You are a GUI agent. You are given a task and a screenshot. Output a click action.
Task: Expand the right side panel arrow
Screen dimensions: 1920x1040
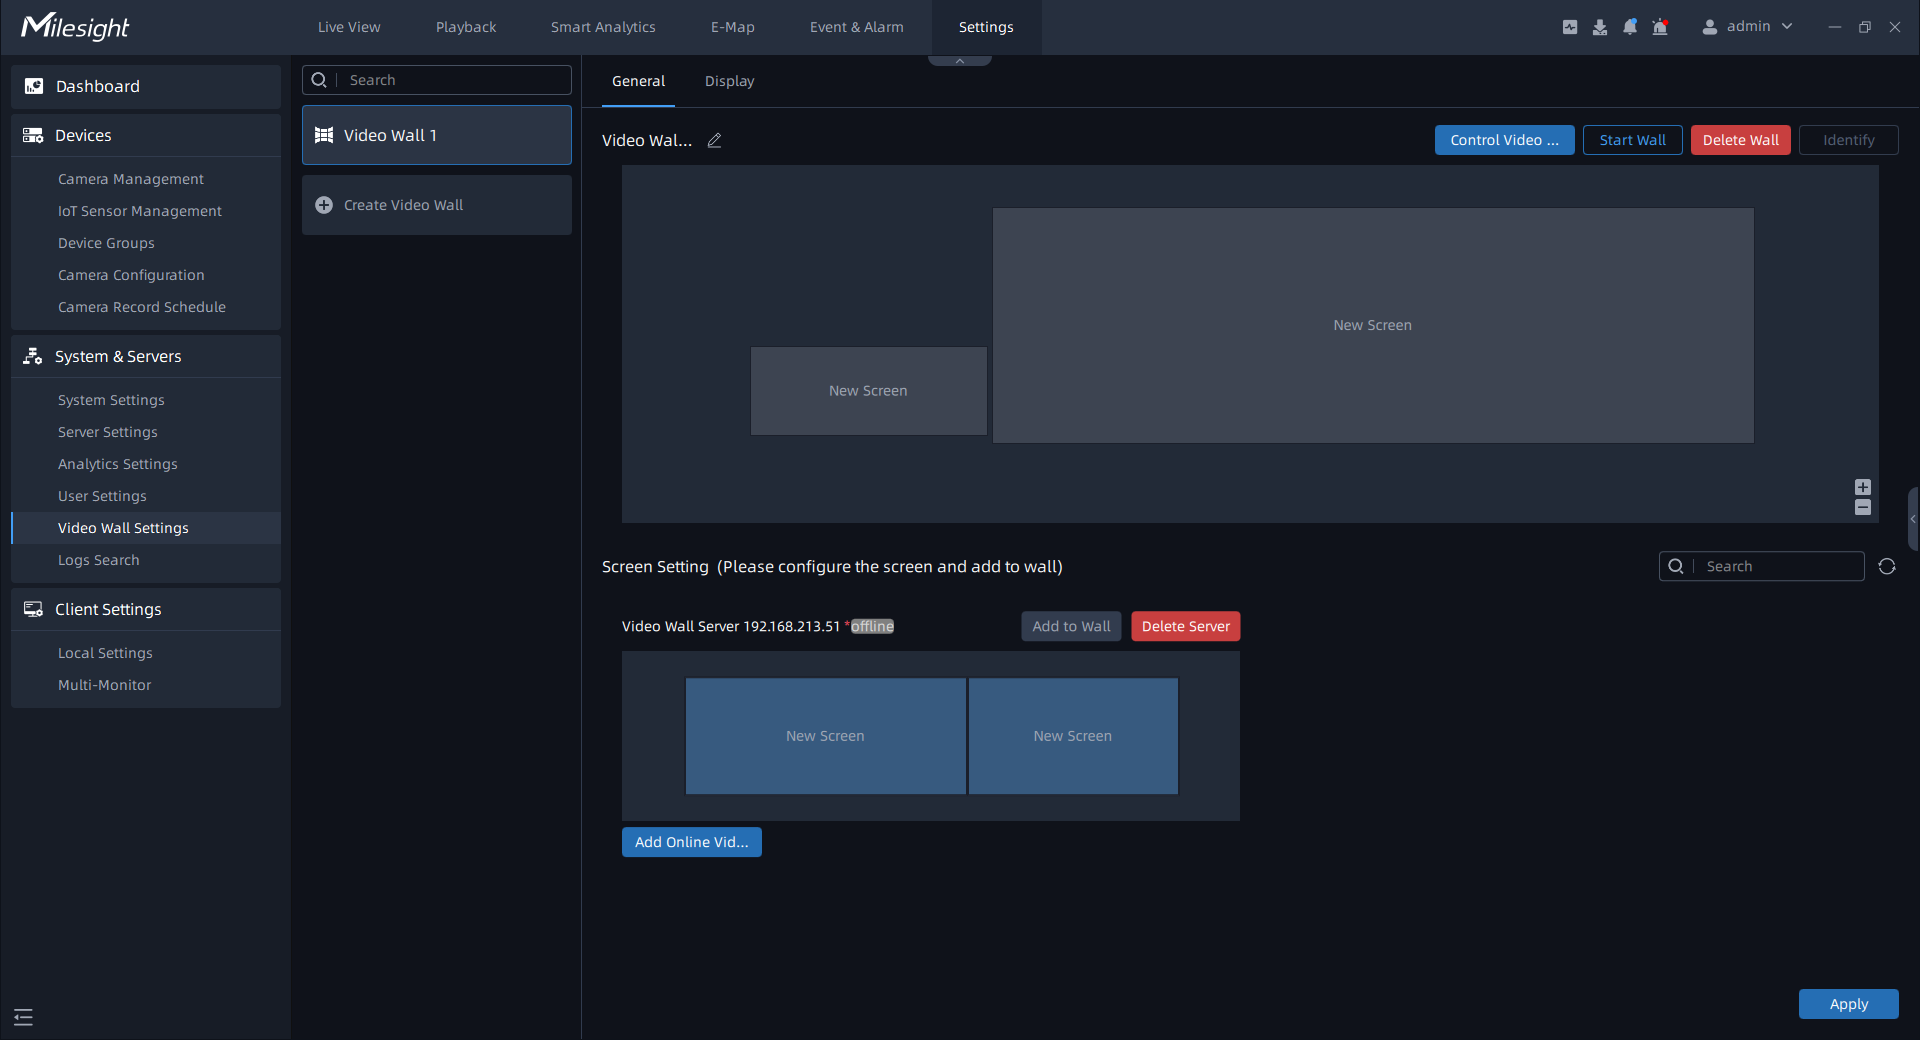point(1913,519)
